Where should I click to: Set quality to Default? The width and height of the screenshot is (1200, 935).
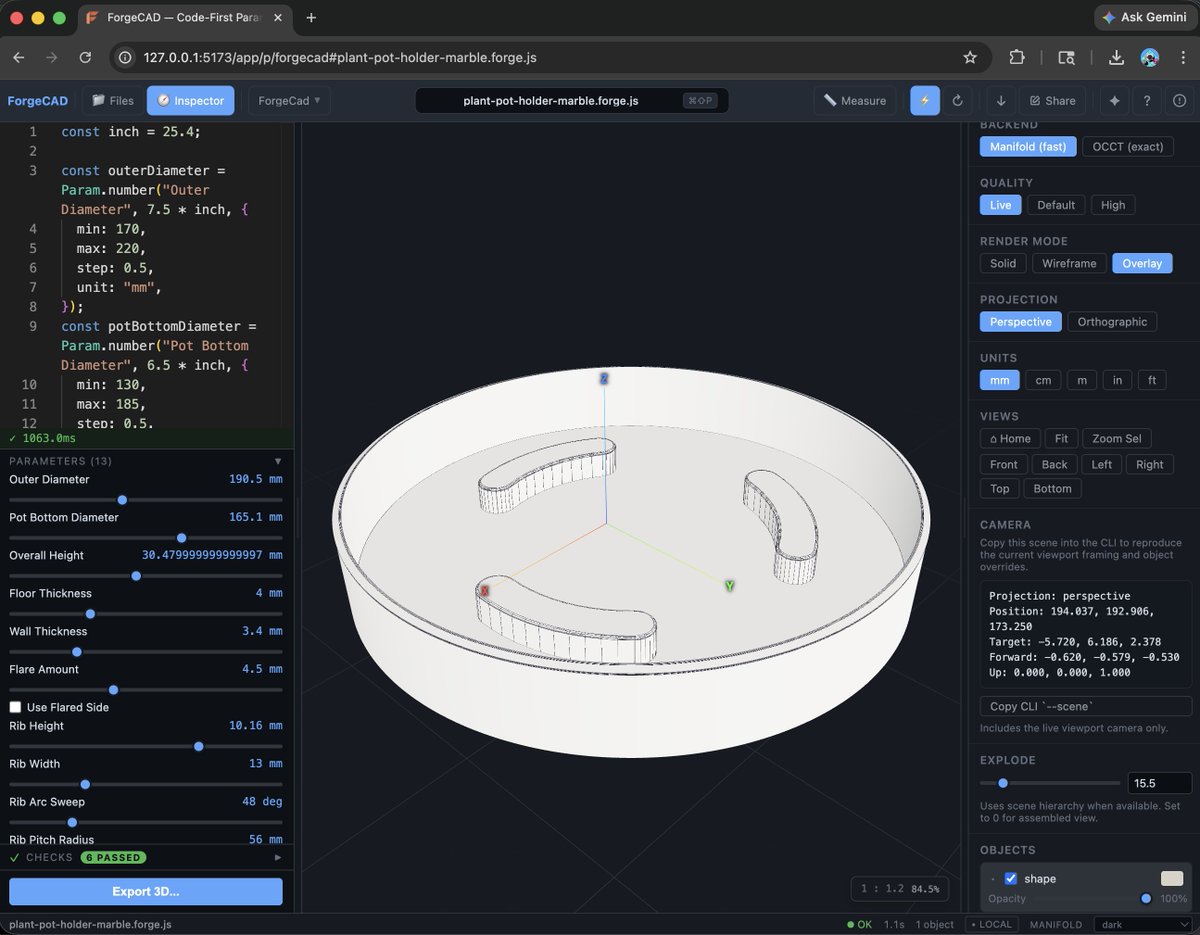point(1056,205)
